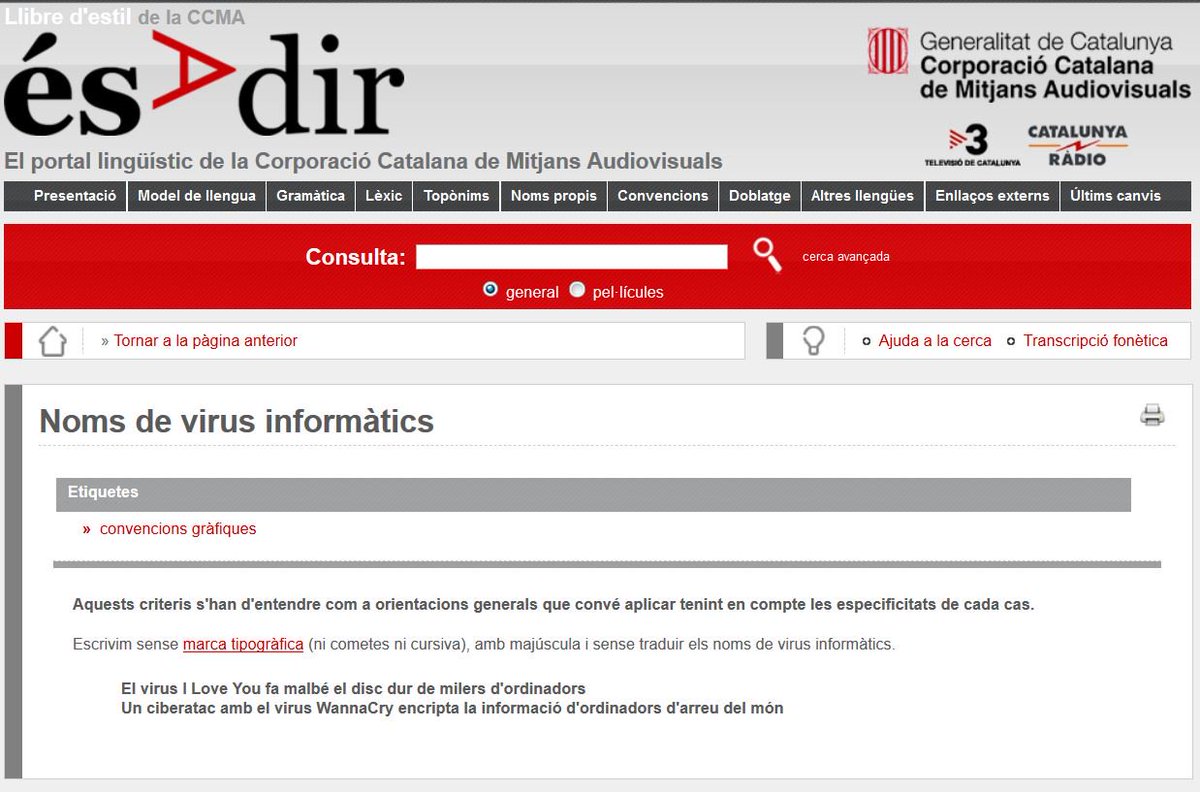Screen dimensions: 1200x792
Task: Select the 'general' search radio button
Action: click(490, 290)
